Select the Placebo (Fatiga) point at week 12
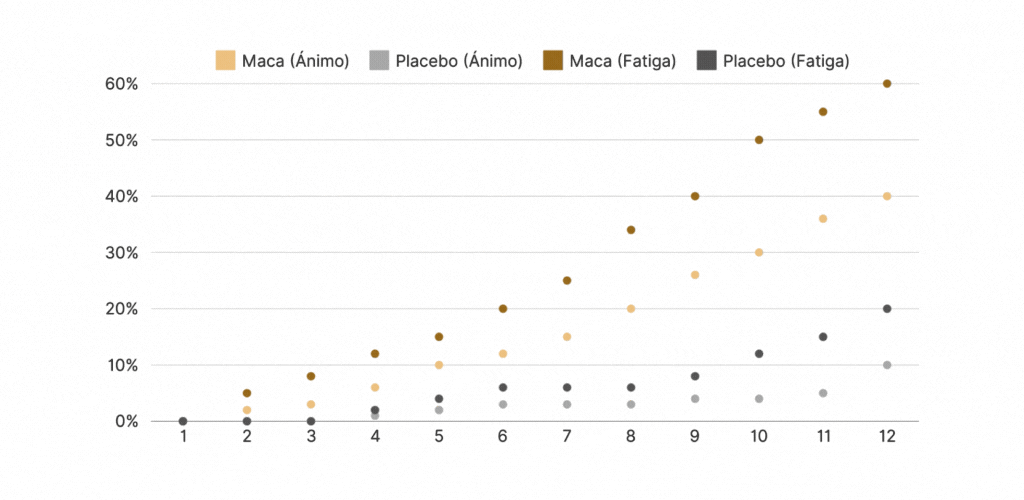 887,309
